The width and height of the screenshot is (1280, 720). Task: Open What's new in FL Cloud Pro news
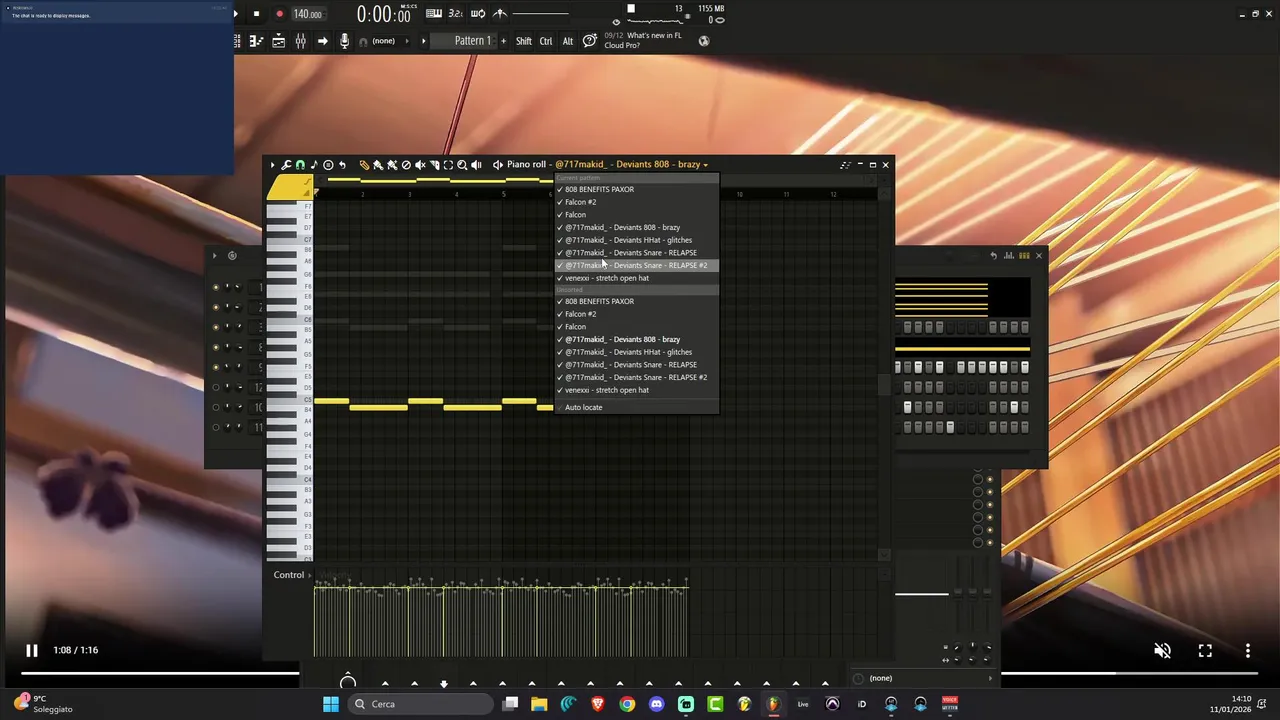point(642,40)
